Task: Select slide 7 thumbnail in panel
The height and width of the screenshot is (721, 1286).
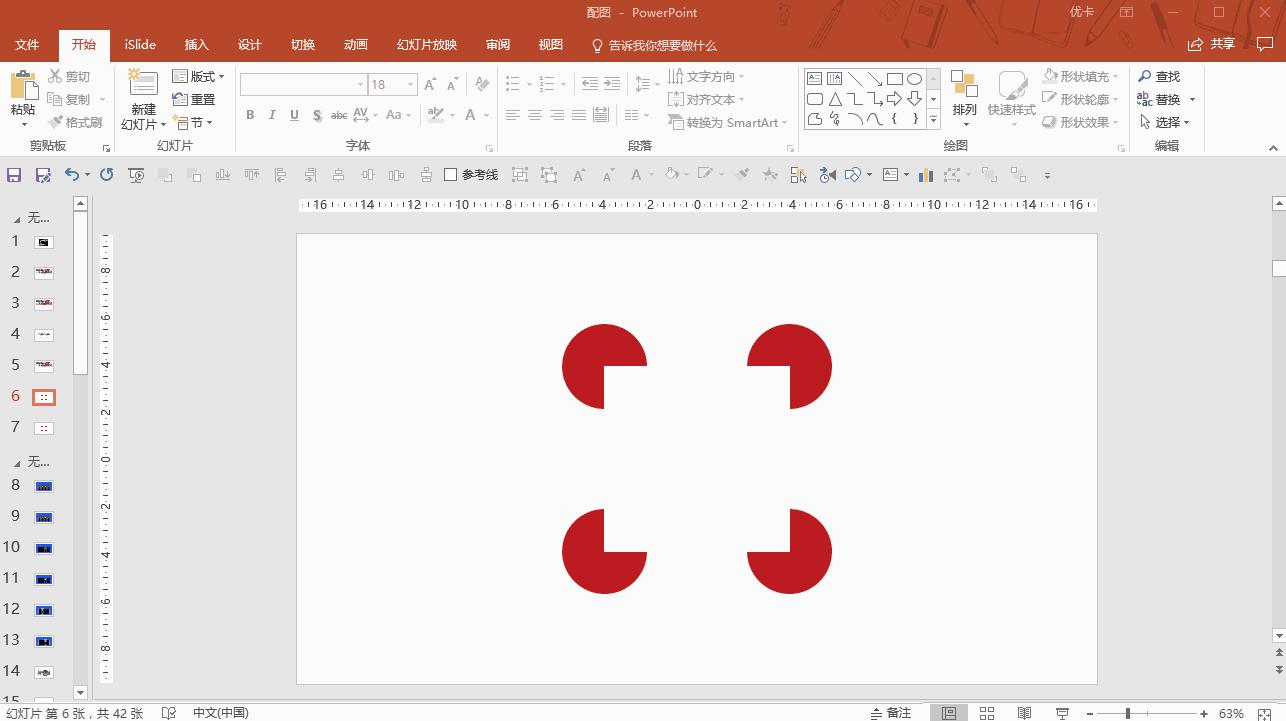Action: click(x=44, y=428)
